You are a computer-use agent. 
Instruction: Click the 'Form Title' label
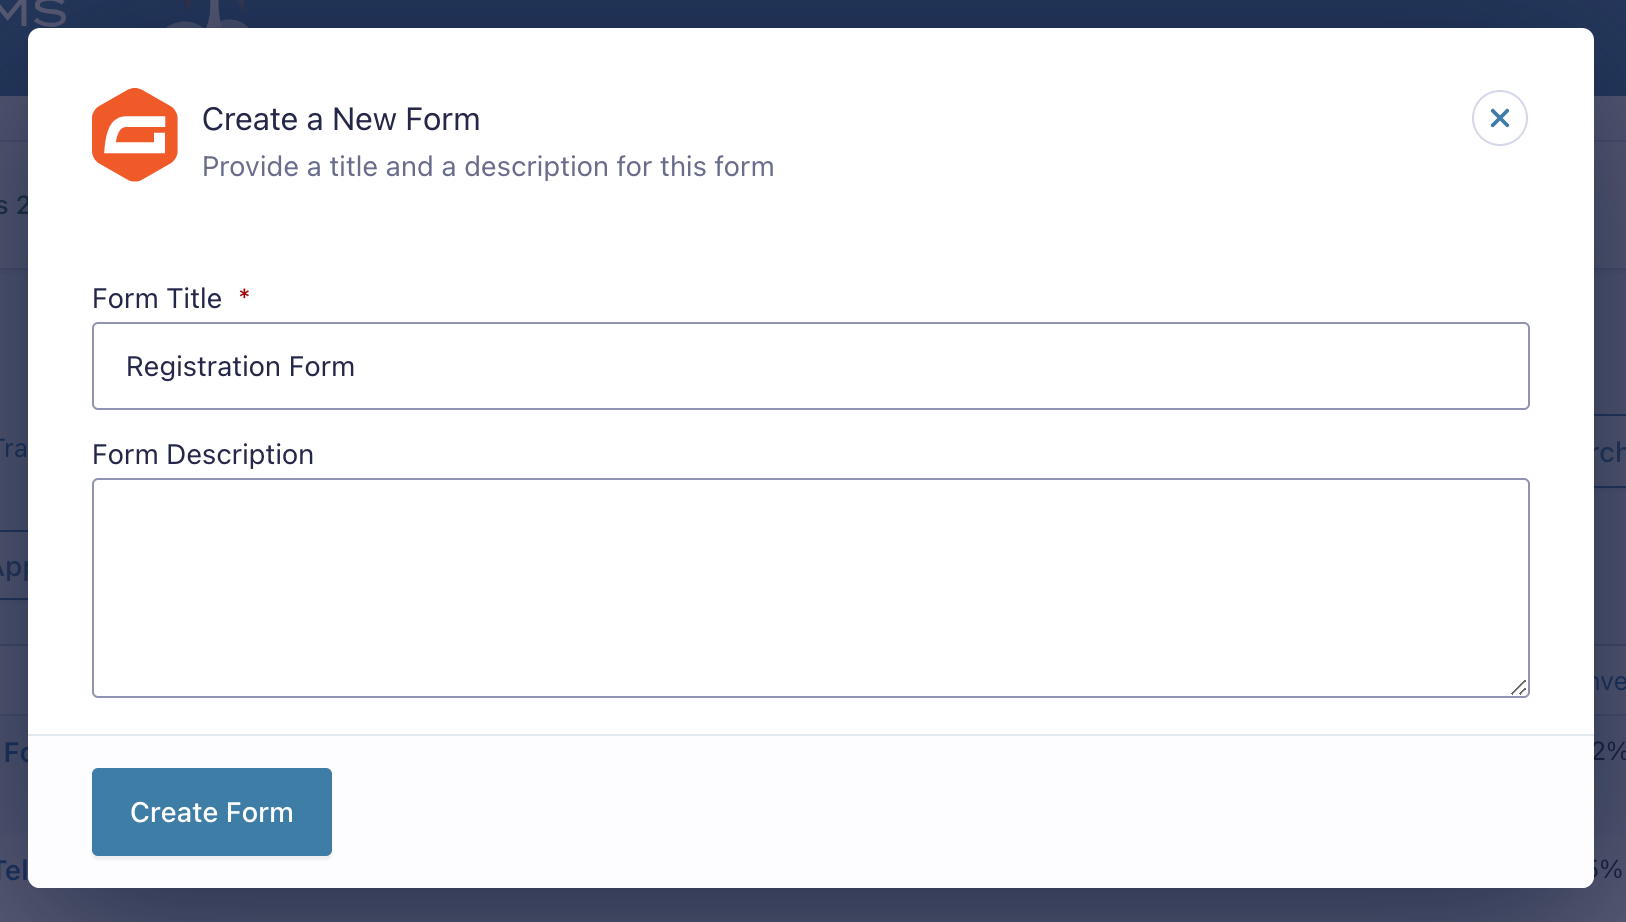tap(157, 297)
